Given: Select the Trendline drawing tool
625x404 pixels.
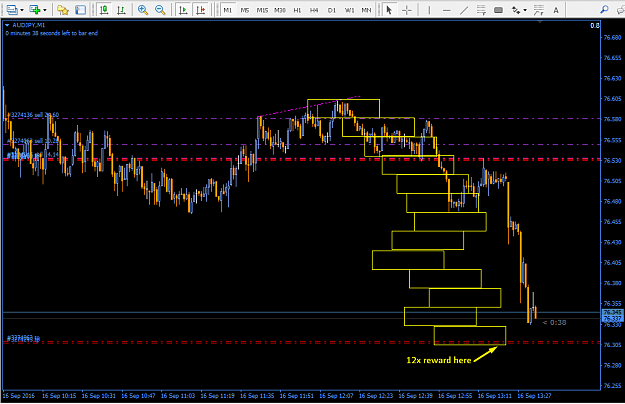Looking at the screenshot, I should (x=464, y=10).
